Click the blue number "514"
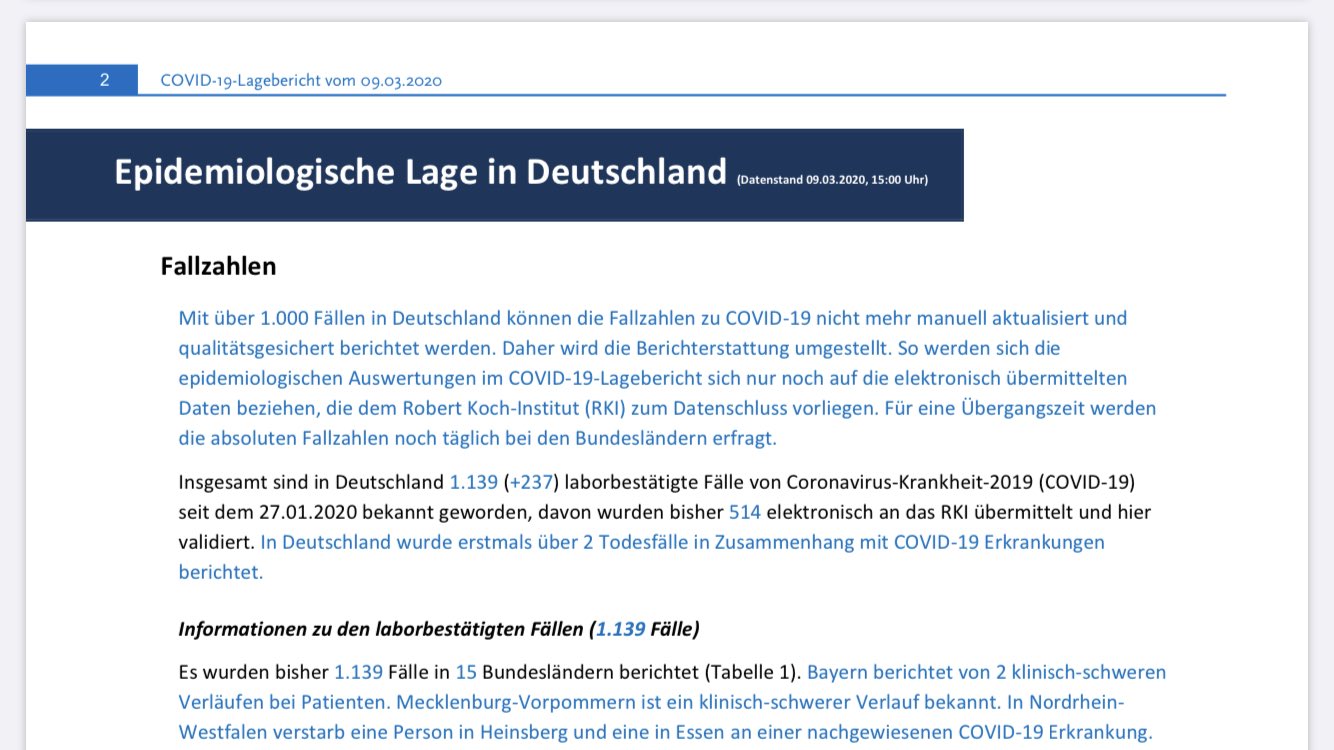This screenshot has height=750, width=1334. pyautogui.click(x=745, y=512)
